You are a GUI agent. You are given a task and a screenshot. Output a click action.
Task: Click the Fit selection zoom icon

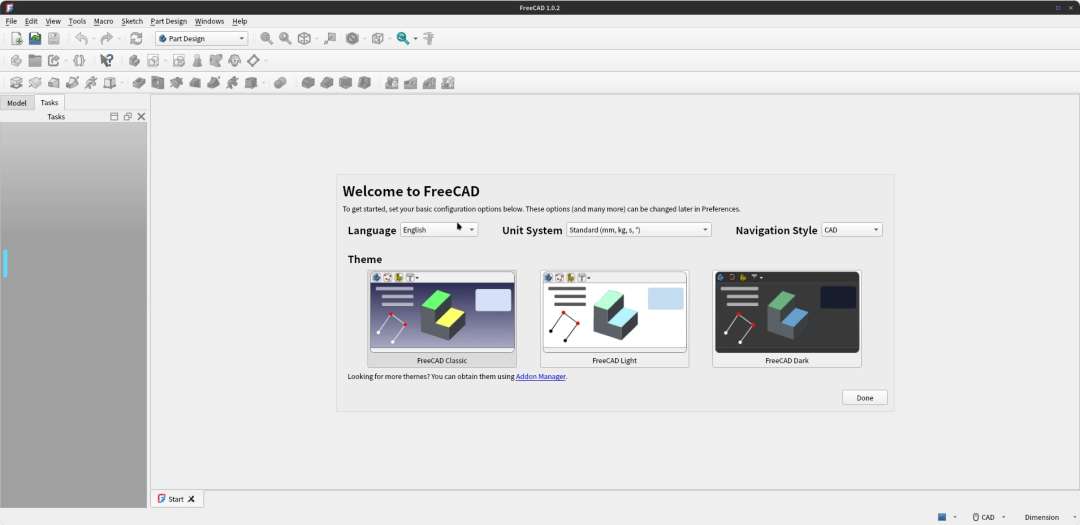click(285, 39)
